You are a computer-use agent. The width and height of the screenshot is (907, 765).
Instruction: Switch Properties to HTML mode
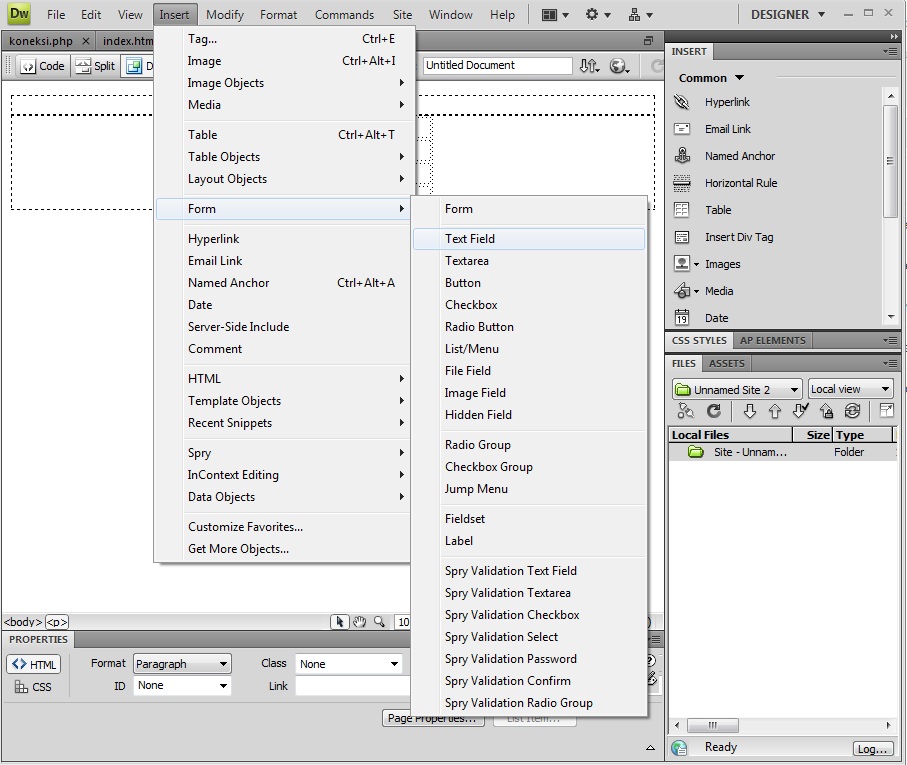(x=34, y=664)
